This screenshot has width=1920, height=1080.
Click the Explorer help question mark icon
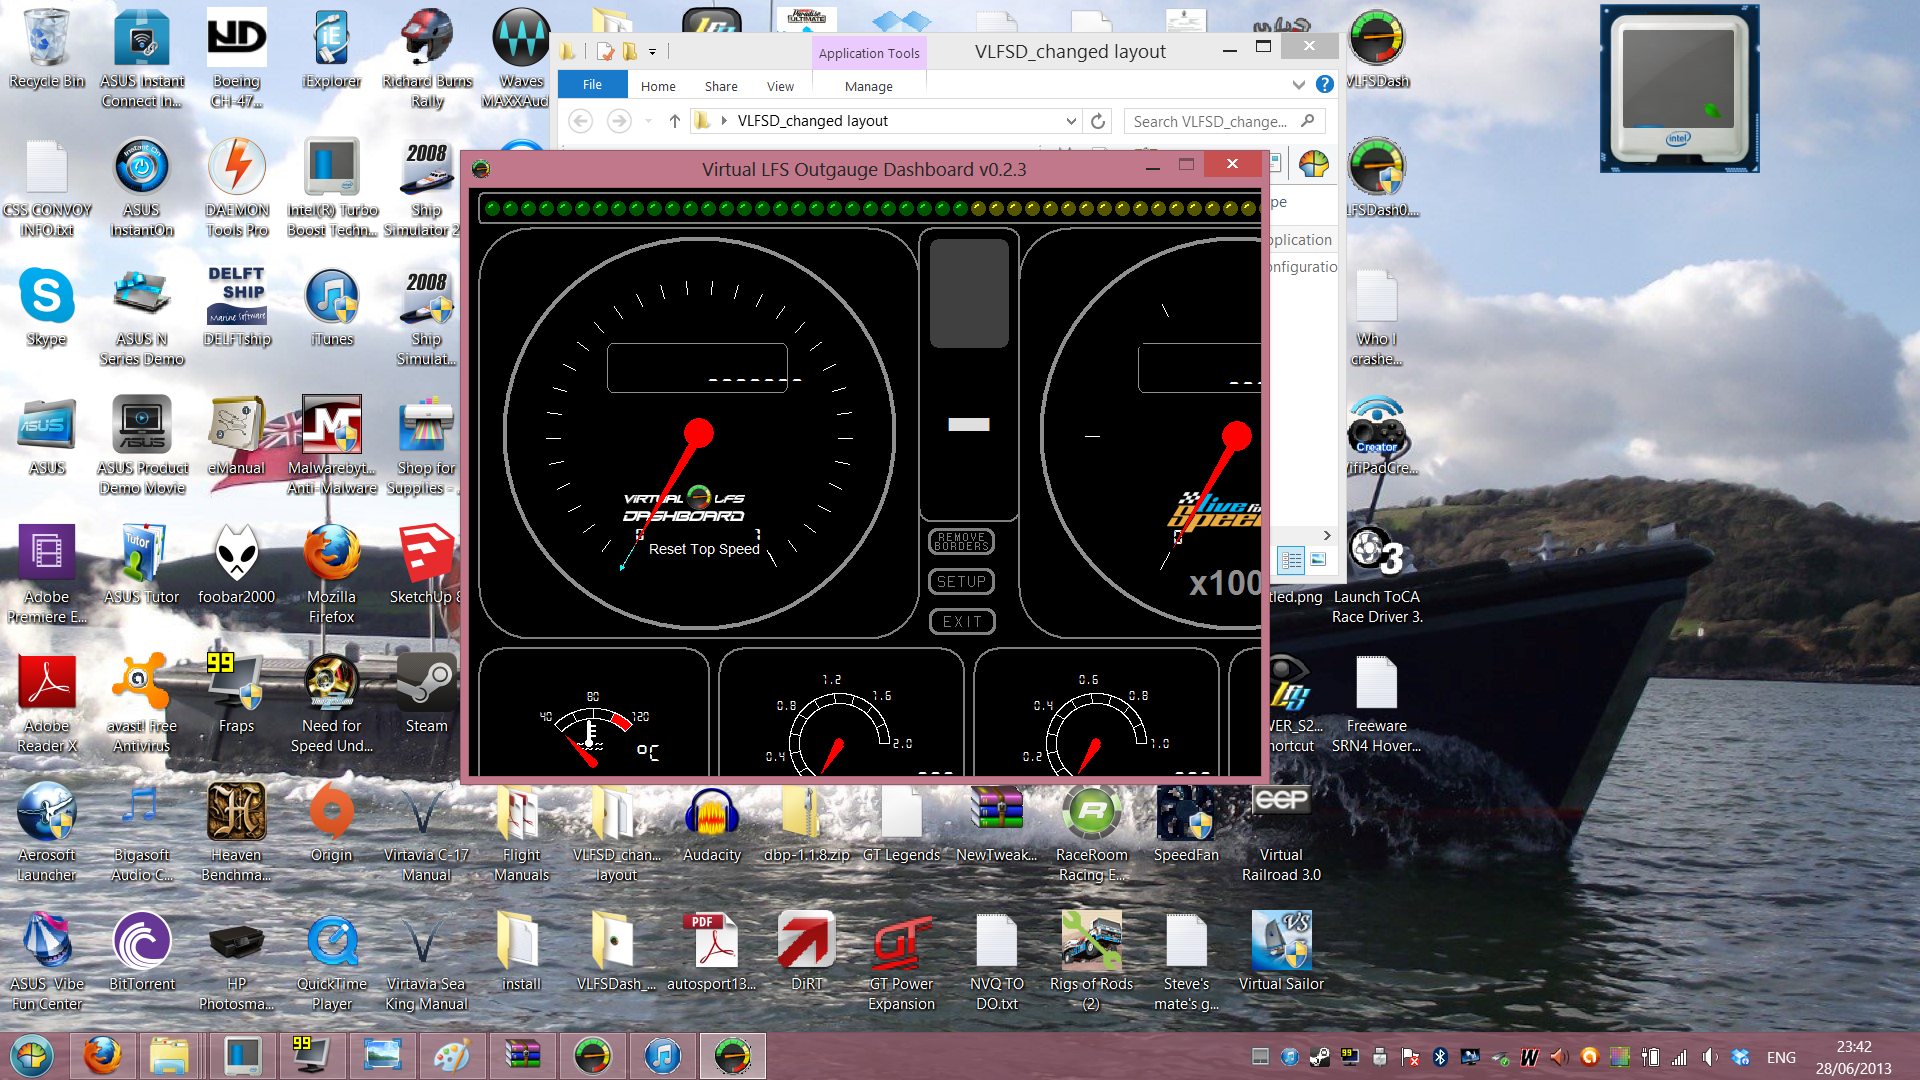point(1325,85)
